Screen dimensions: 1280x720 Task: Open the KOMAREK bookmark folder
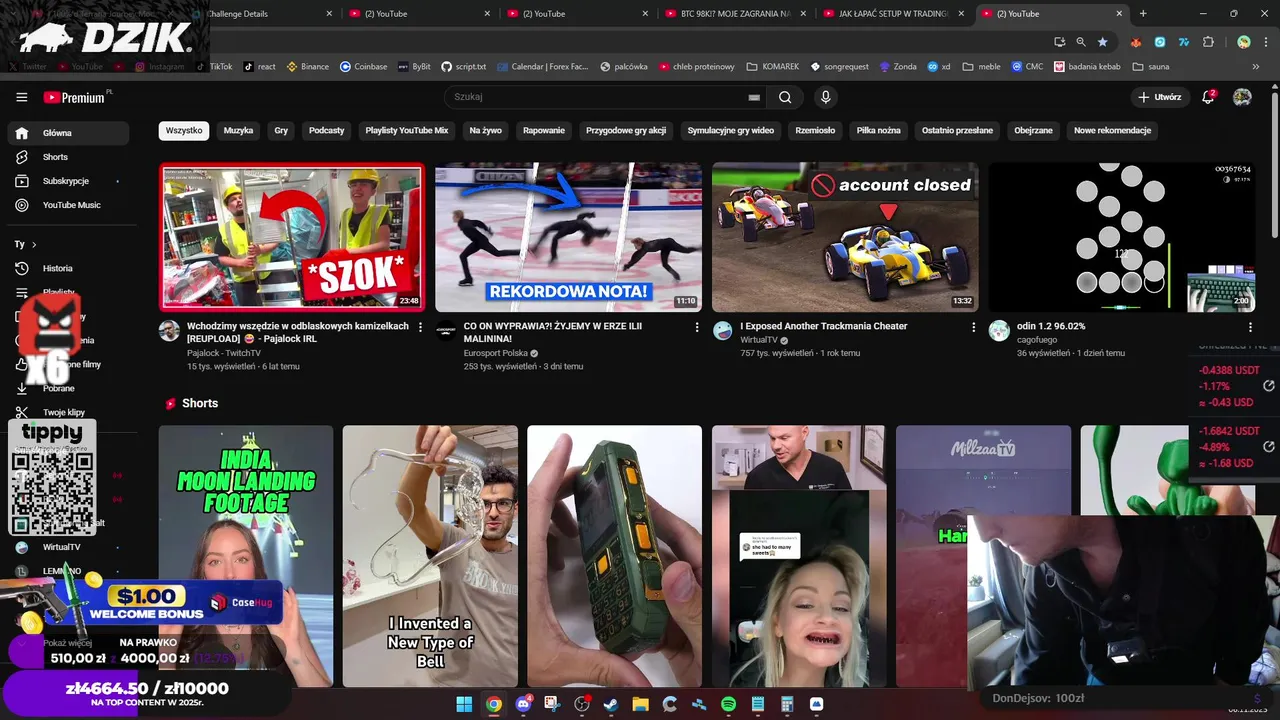pyautogui.click(x=772, y=67)
